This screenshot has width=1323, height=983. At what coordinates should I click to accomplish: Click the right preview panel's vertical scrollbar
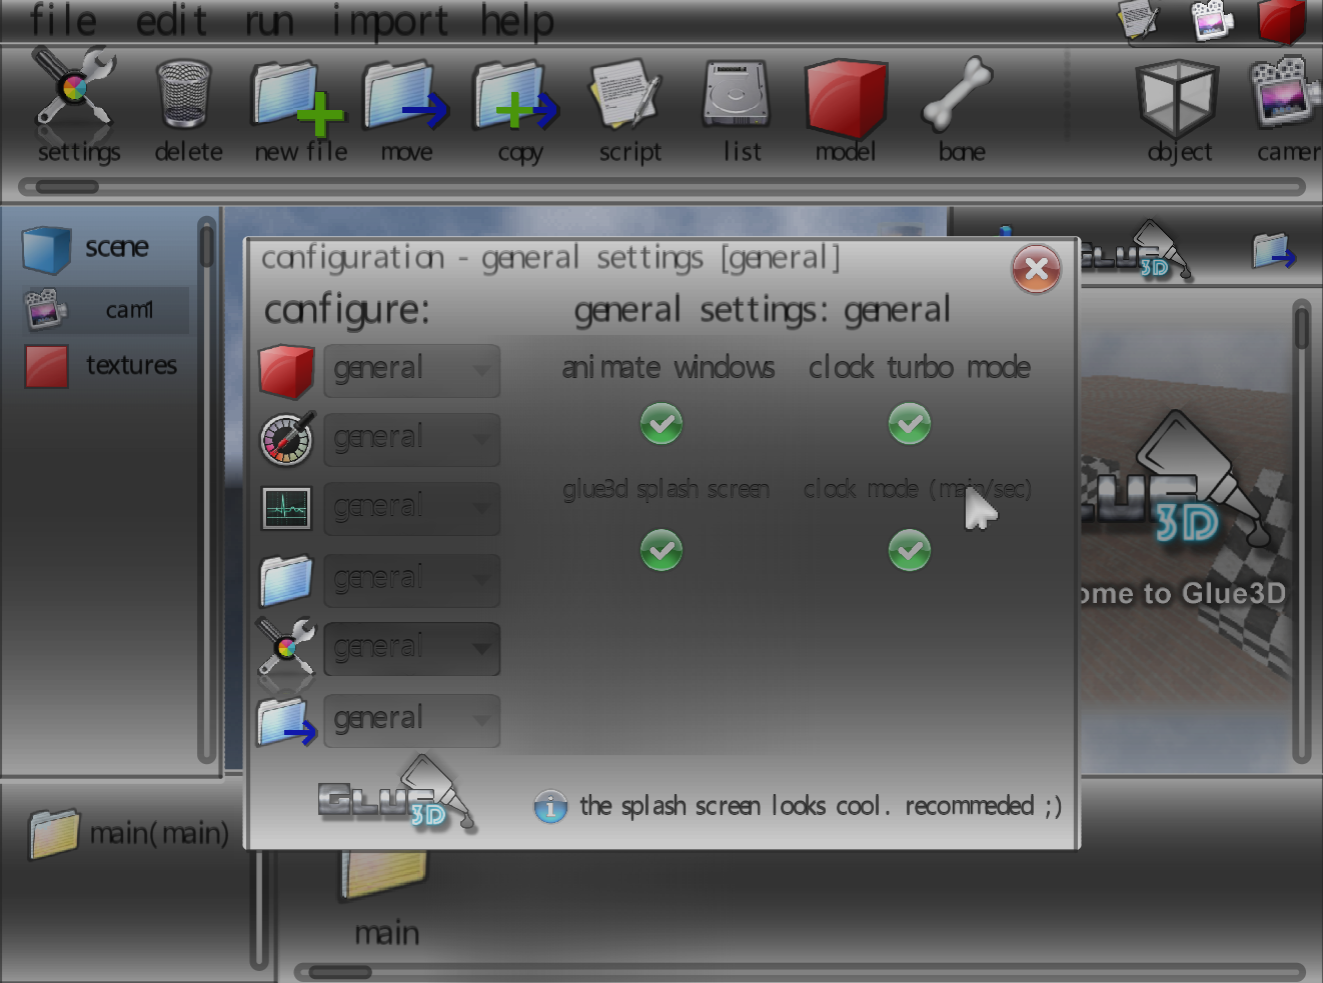1301,530
